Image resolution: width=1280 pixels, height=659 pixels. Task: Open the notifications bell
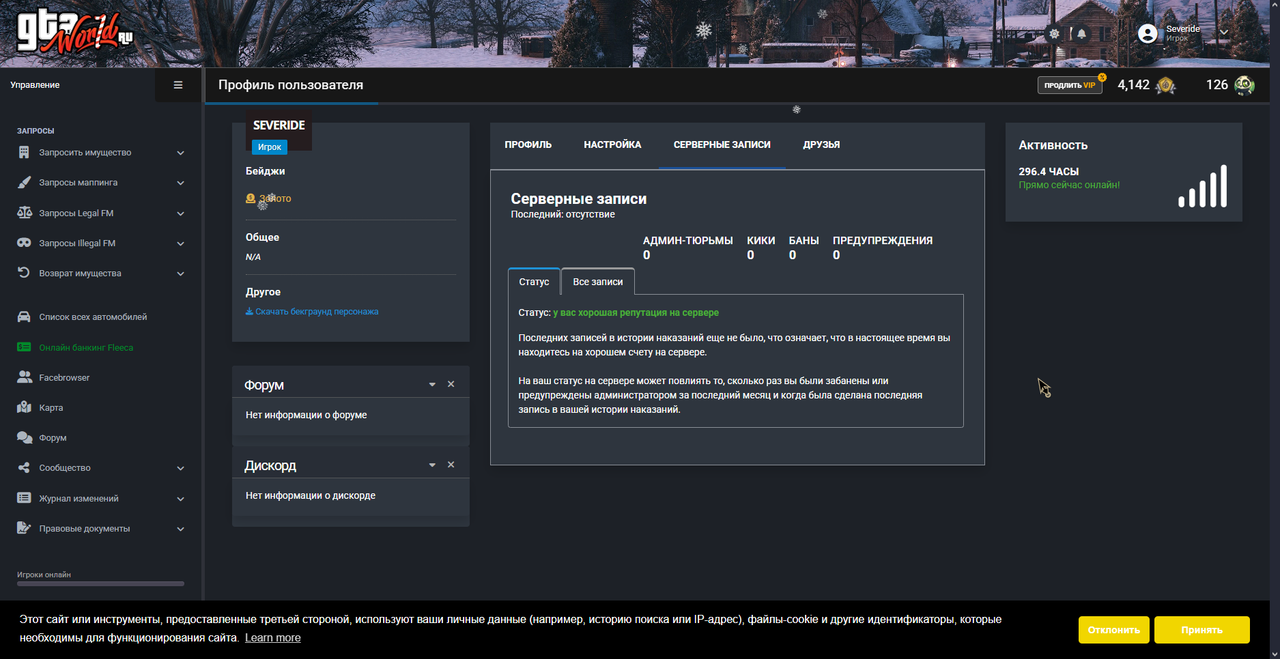click(x=1081, y=33)
